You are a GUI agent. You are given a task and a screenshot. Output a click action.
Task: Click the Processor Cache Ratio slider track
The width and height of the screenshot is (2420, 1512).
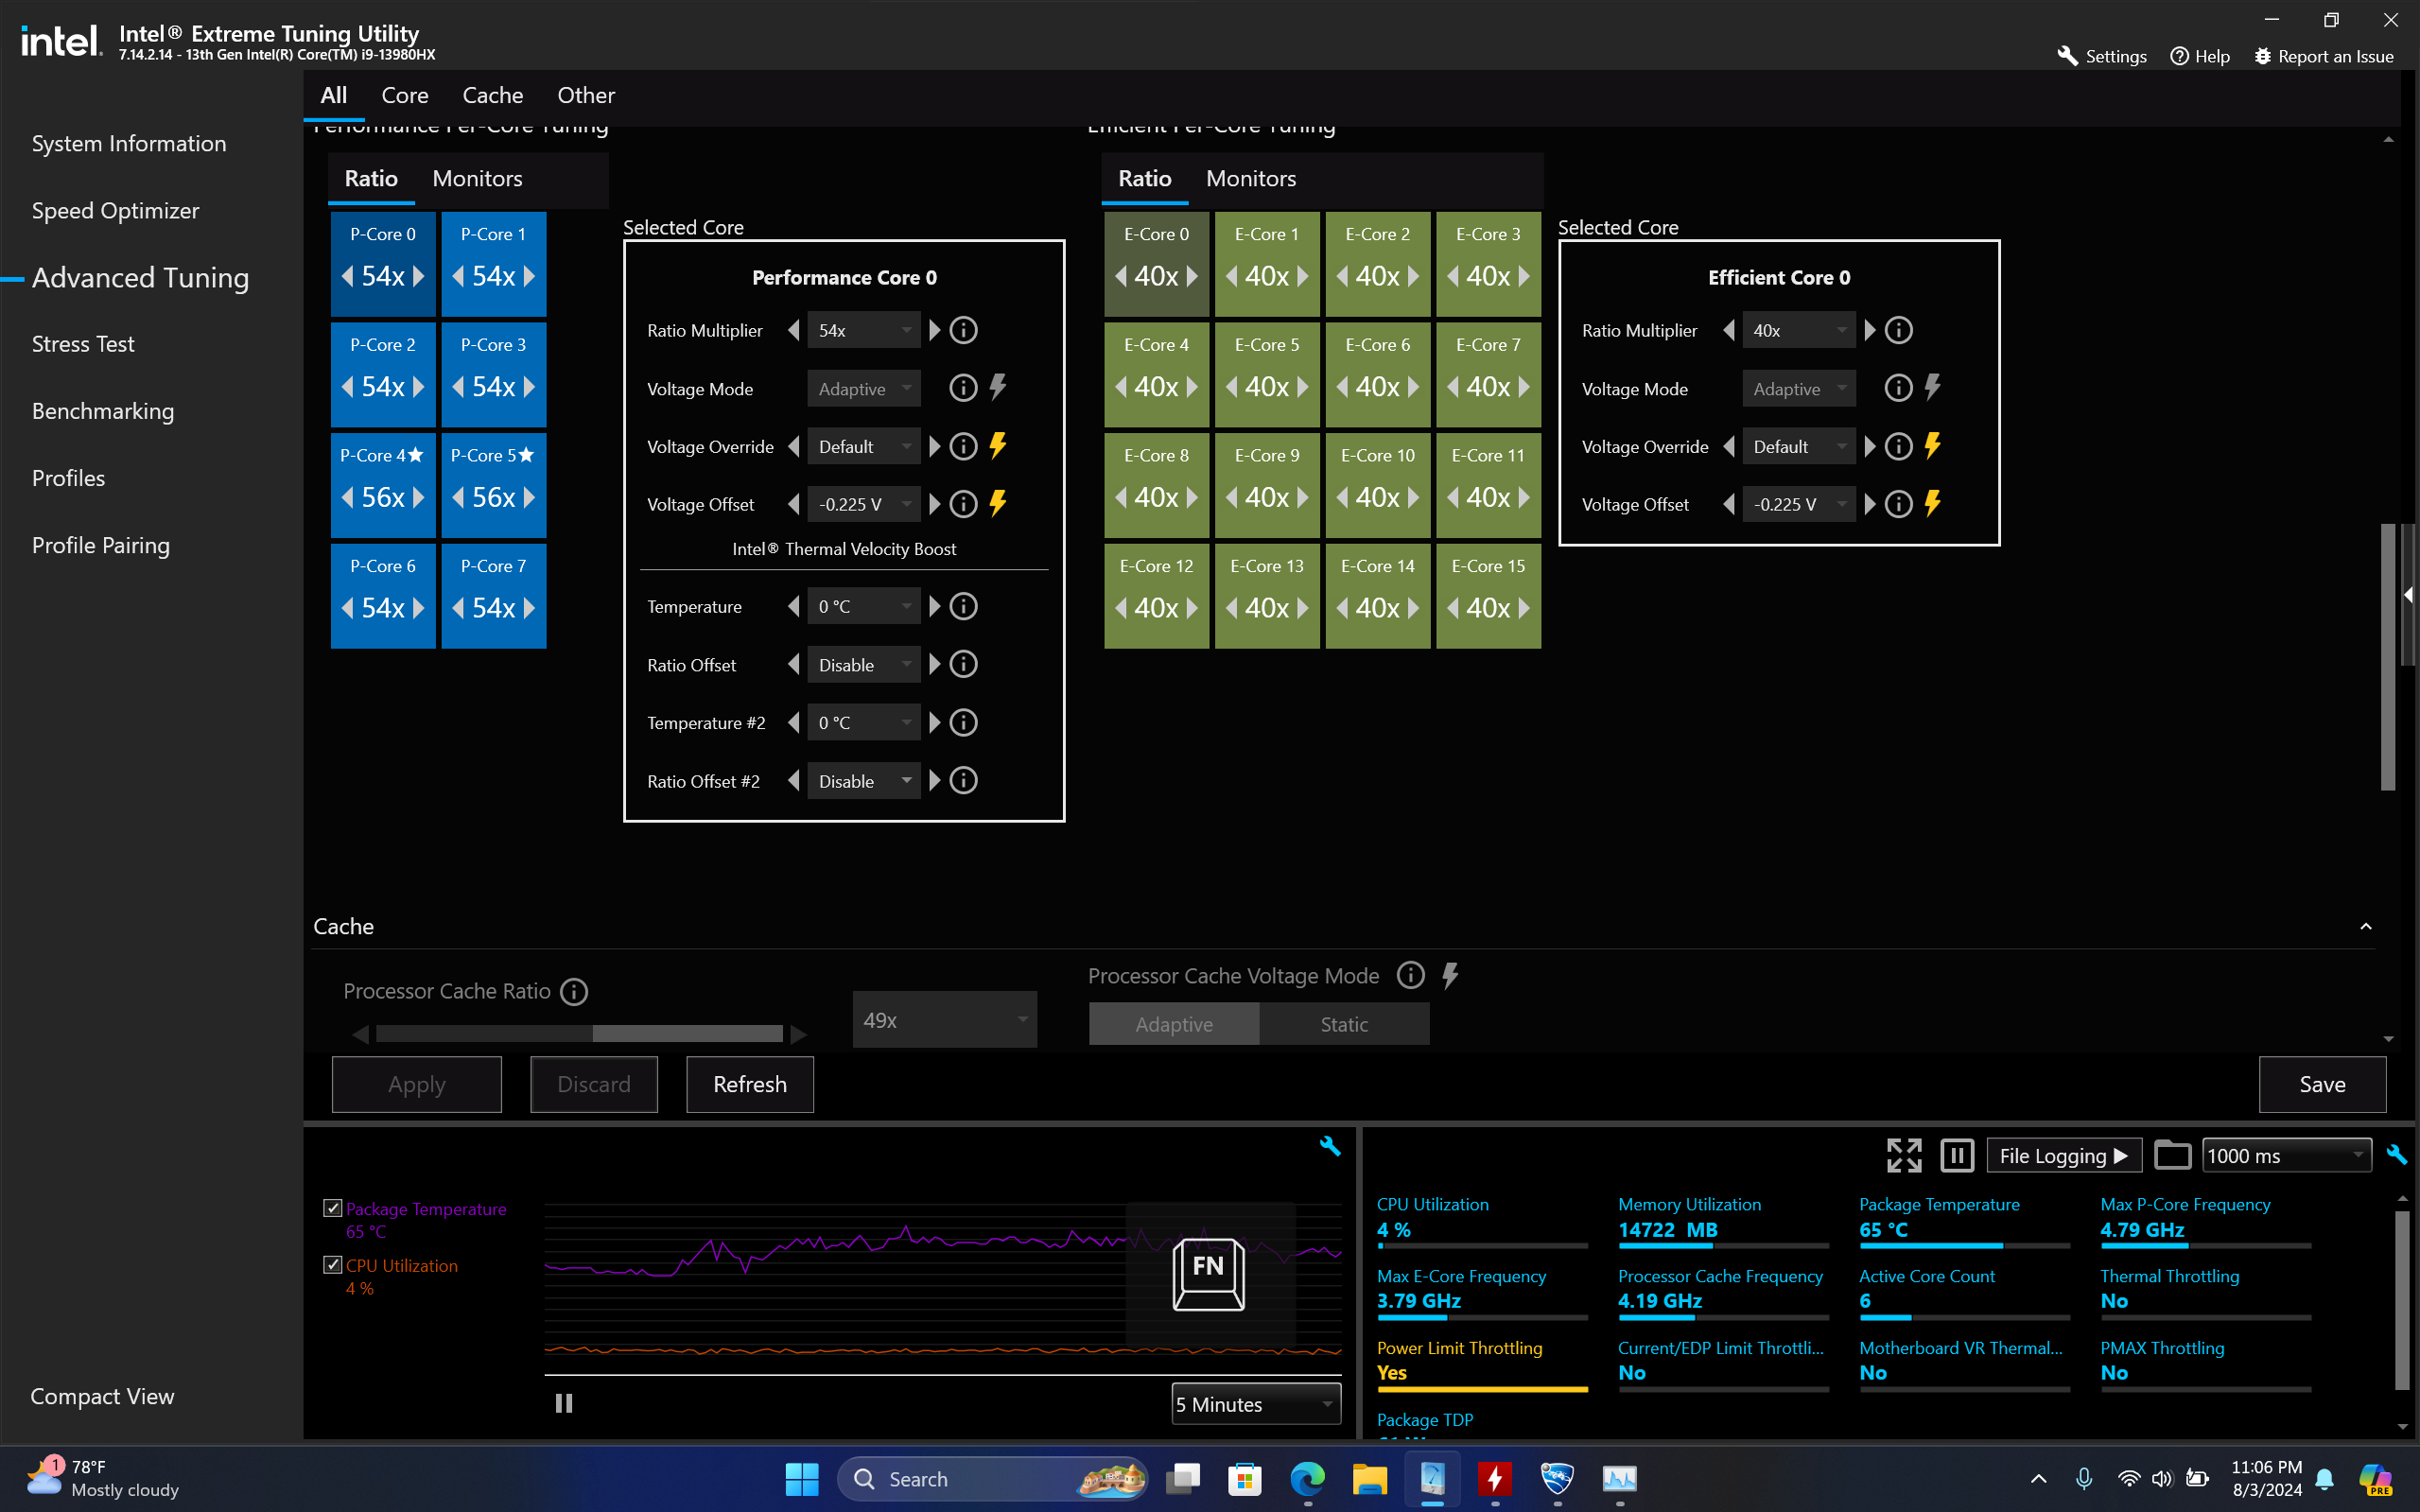pyautogui.click(x=580, y=1033)
